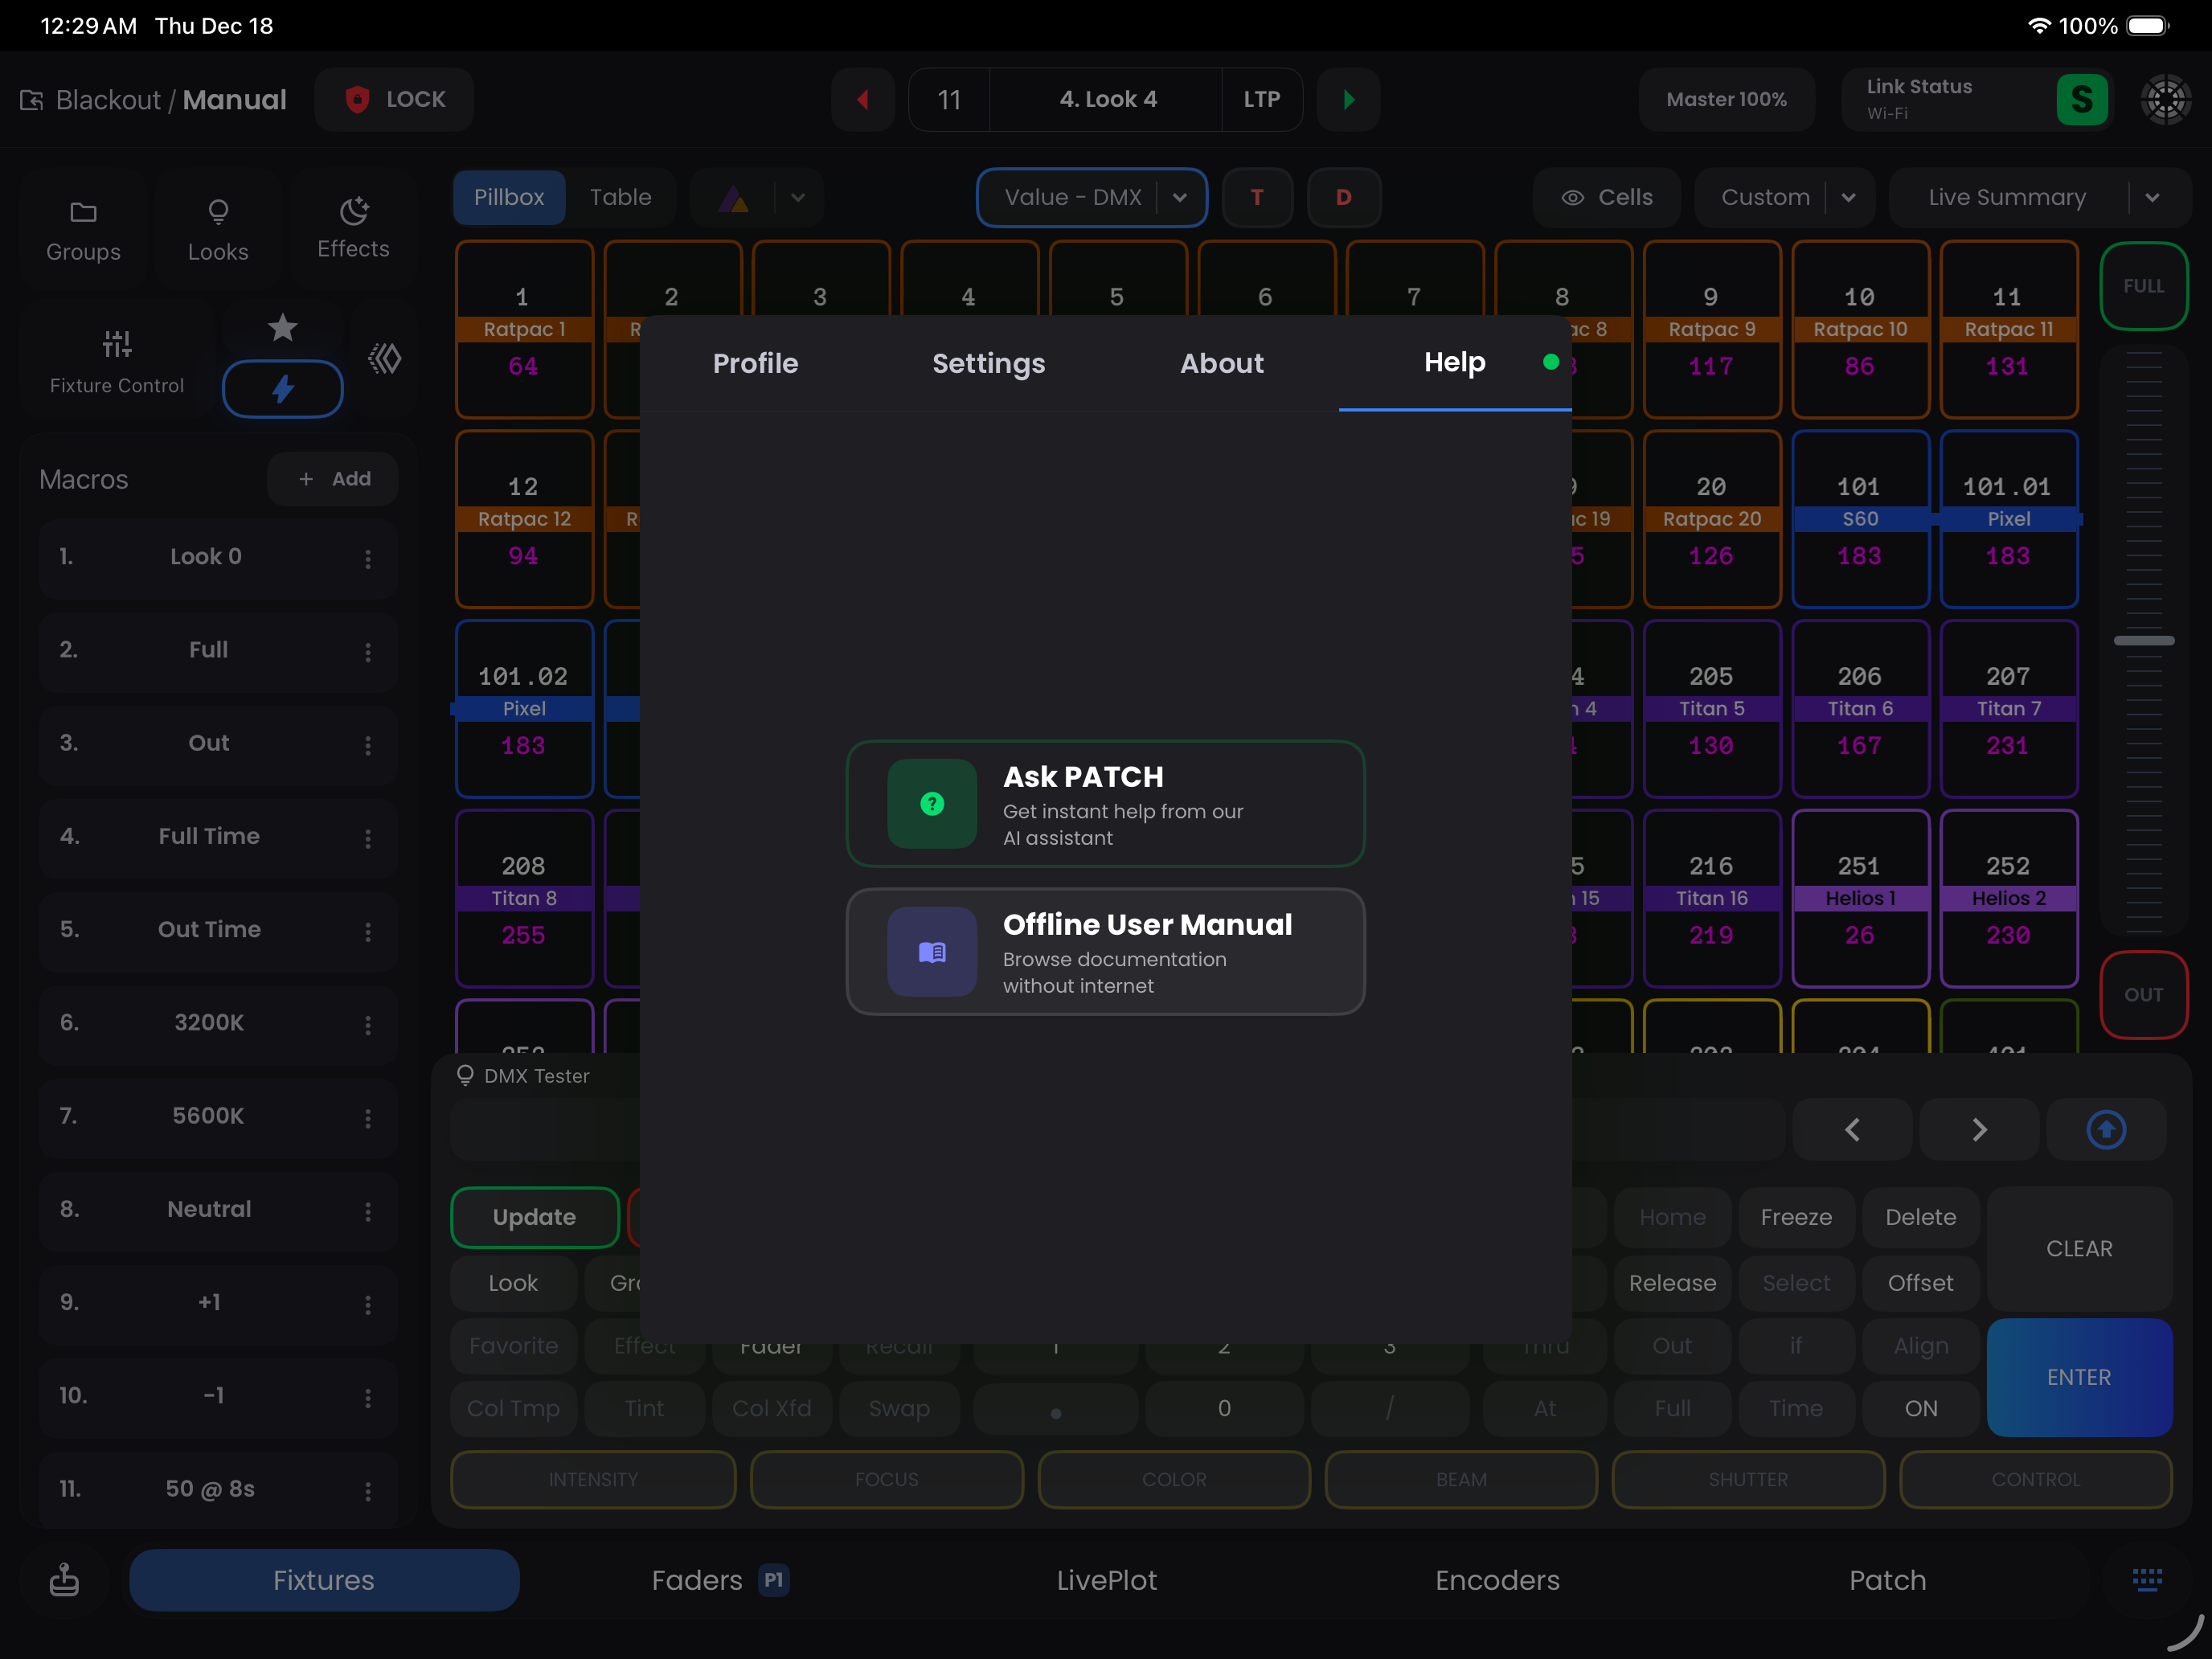Switch to the Settings tab
The image size is (2212, 1659).
click(988, 363)
